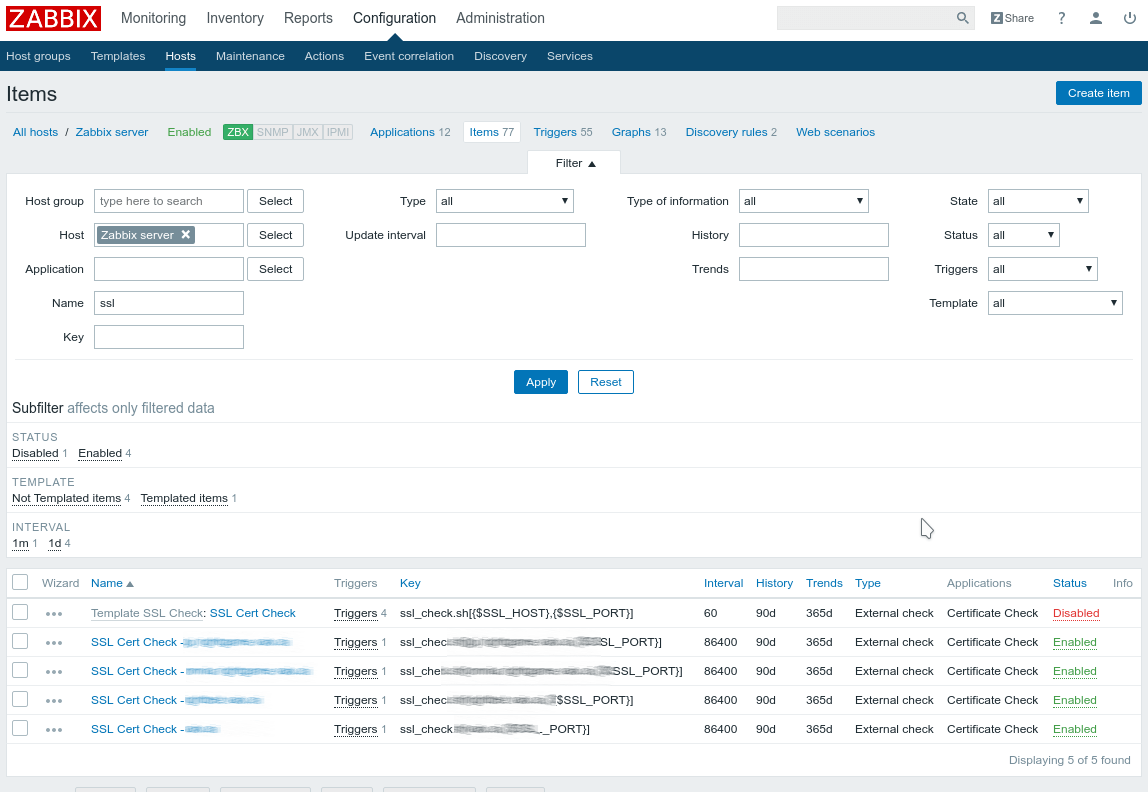
Task: Open the Type of information dropdown
Action: coord(803,200)
